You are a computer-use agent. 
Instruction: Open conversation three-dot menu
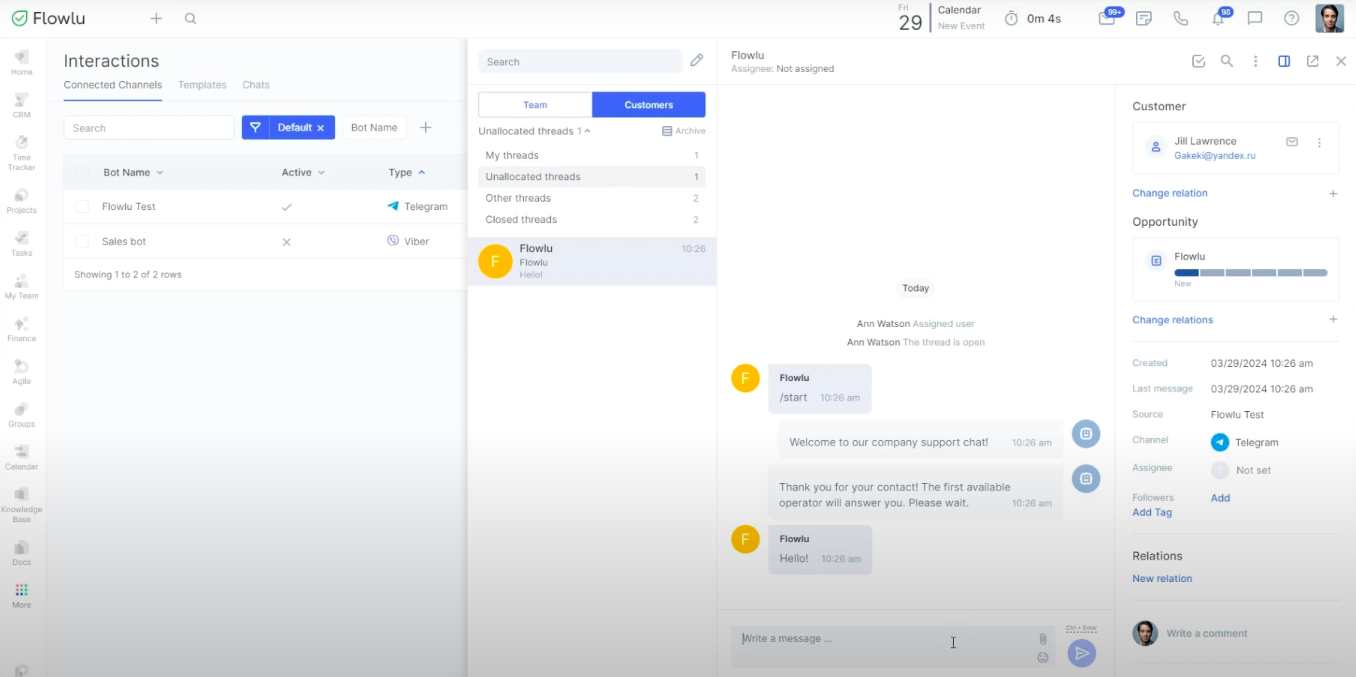(1256, 61)
